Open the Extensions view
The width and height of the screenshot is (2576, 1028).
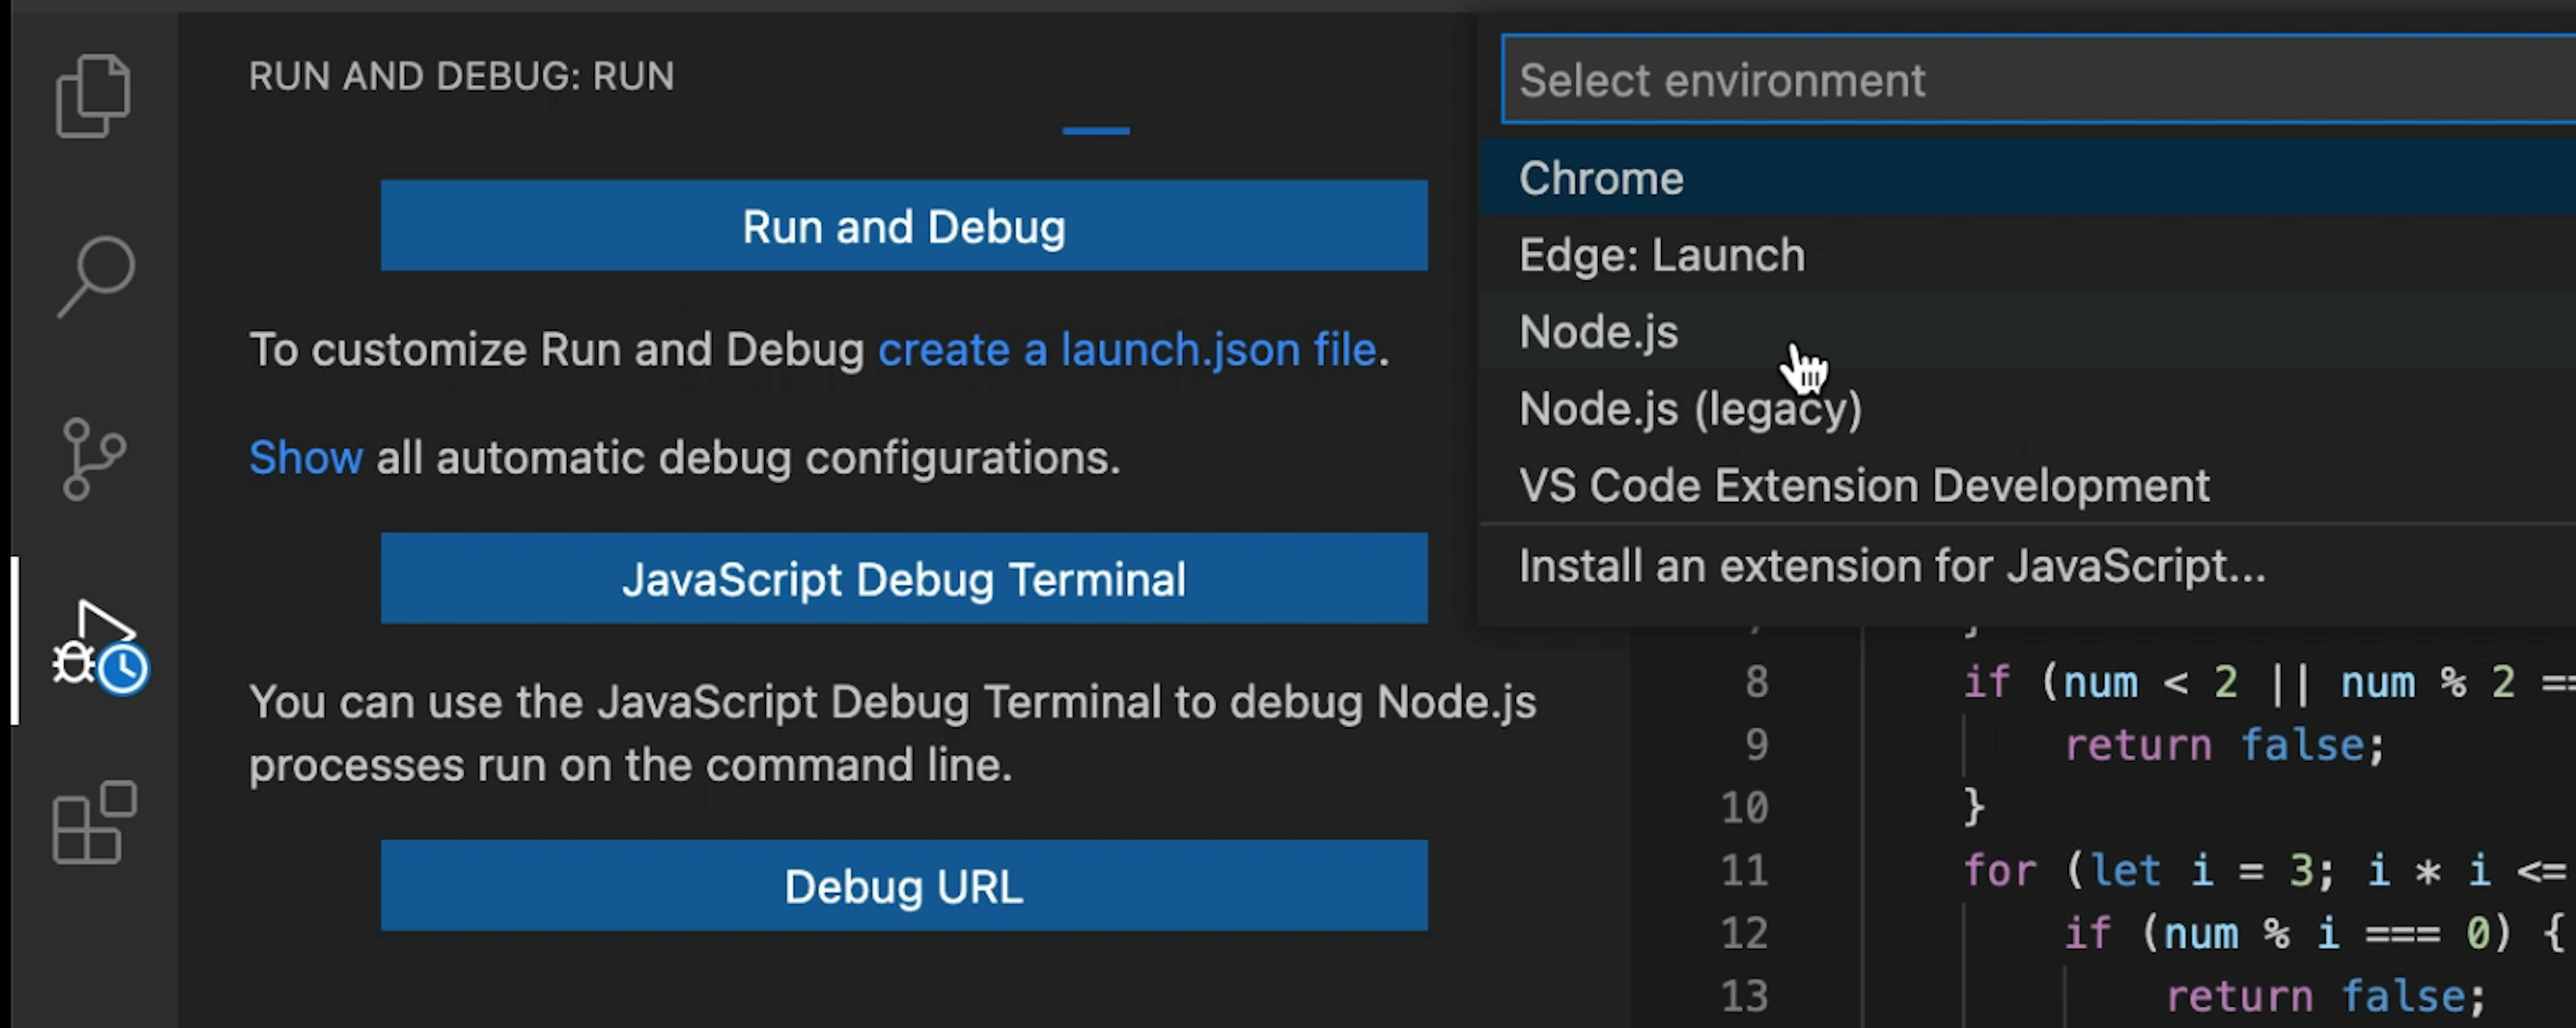[94, 822]
